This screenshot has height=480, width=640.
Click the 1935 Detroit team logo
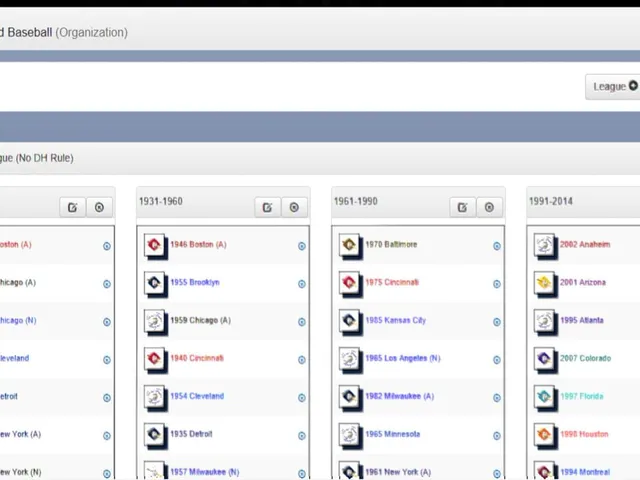(154, 435)
